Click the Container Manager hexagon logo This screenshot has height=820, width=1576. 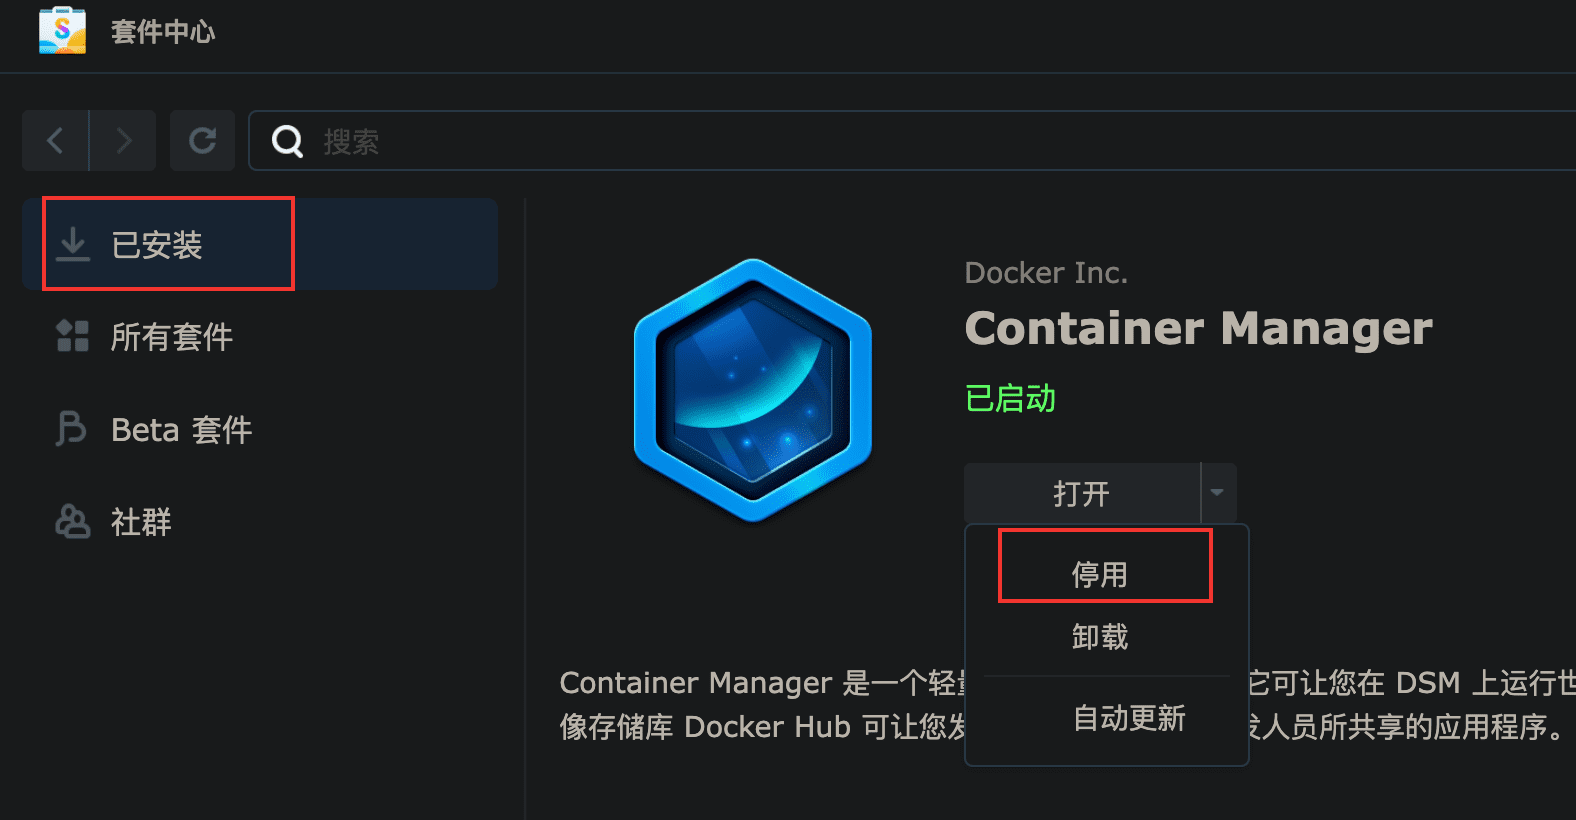tap(753, 390)
